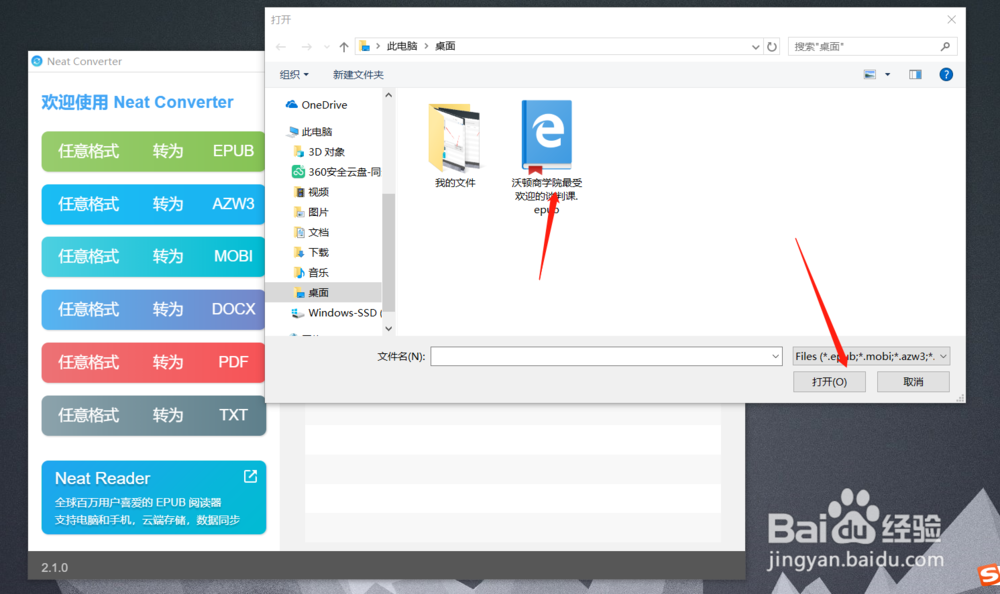Select OneDrive in the navigation tree
The width and height of the screenshot is (1000, 594).
pyautogui.click(x=317, y=105)
